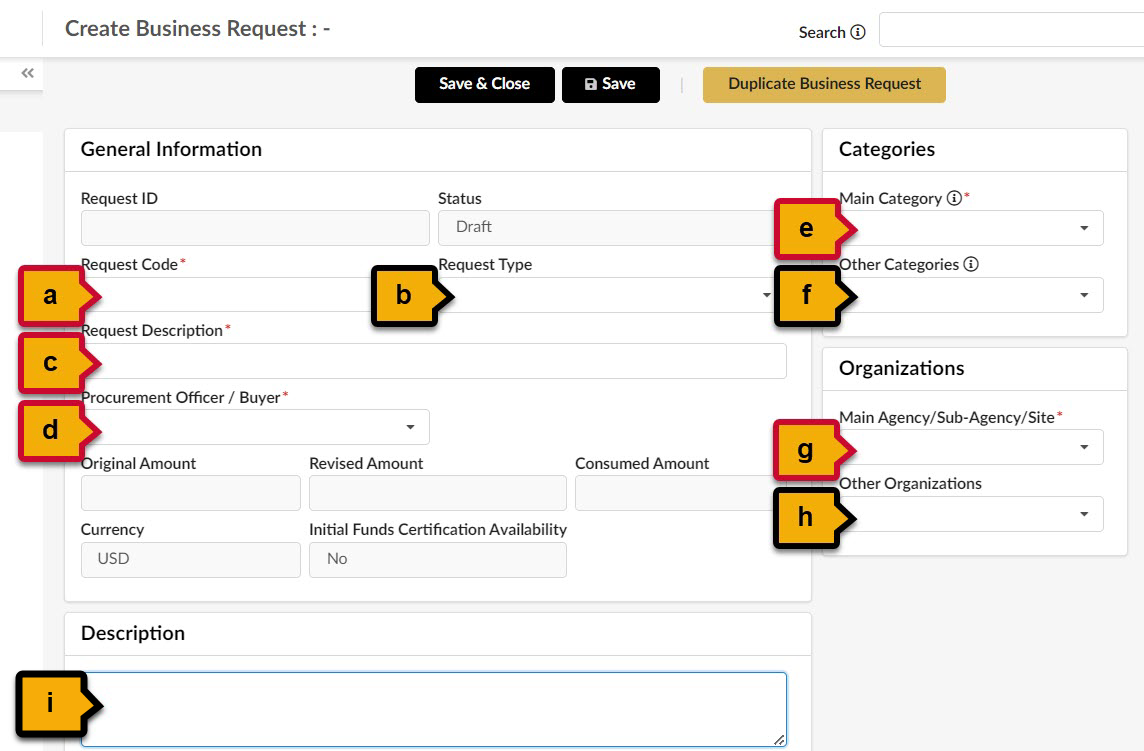
Task: Click the Revised Amount field
Action: pos(438,493)
